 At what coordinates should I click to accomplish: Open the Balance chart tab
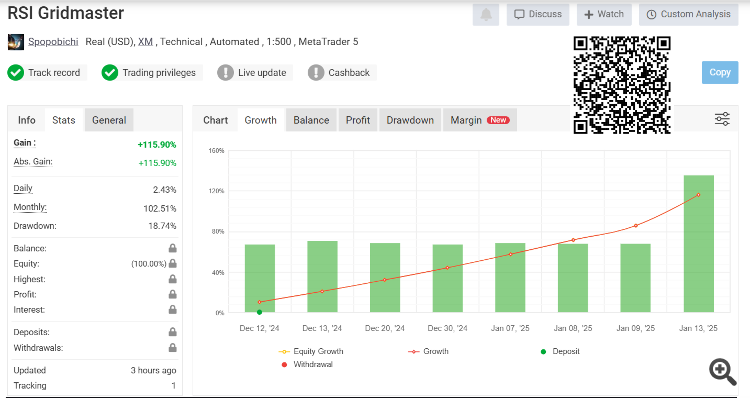pyautogui.click(x=311, y=120)
